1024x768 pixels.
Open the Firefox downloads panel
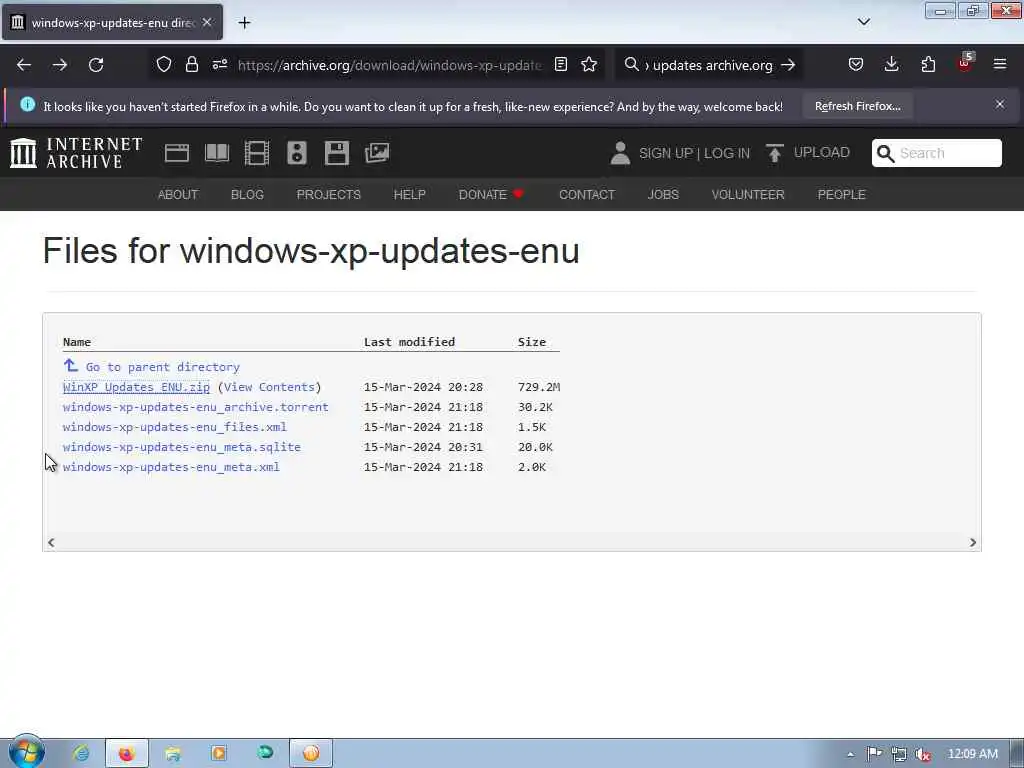pyautogui.click(x=891, y=65)
